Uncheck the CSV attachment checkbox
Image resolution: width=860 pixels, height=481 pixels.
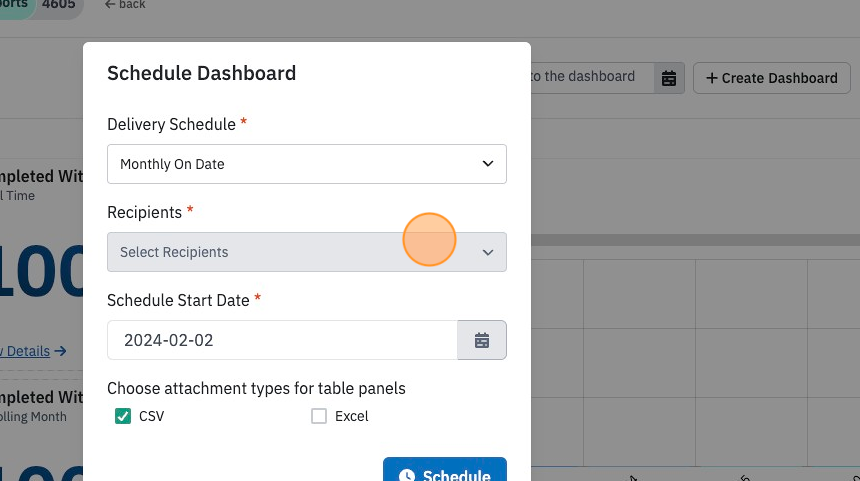tap(123, 416)
